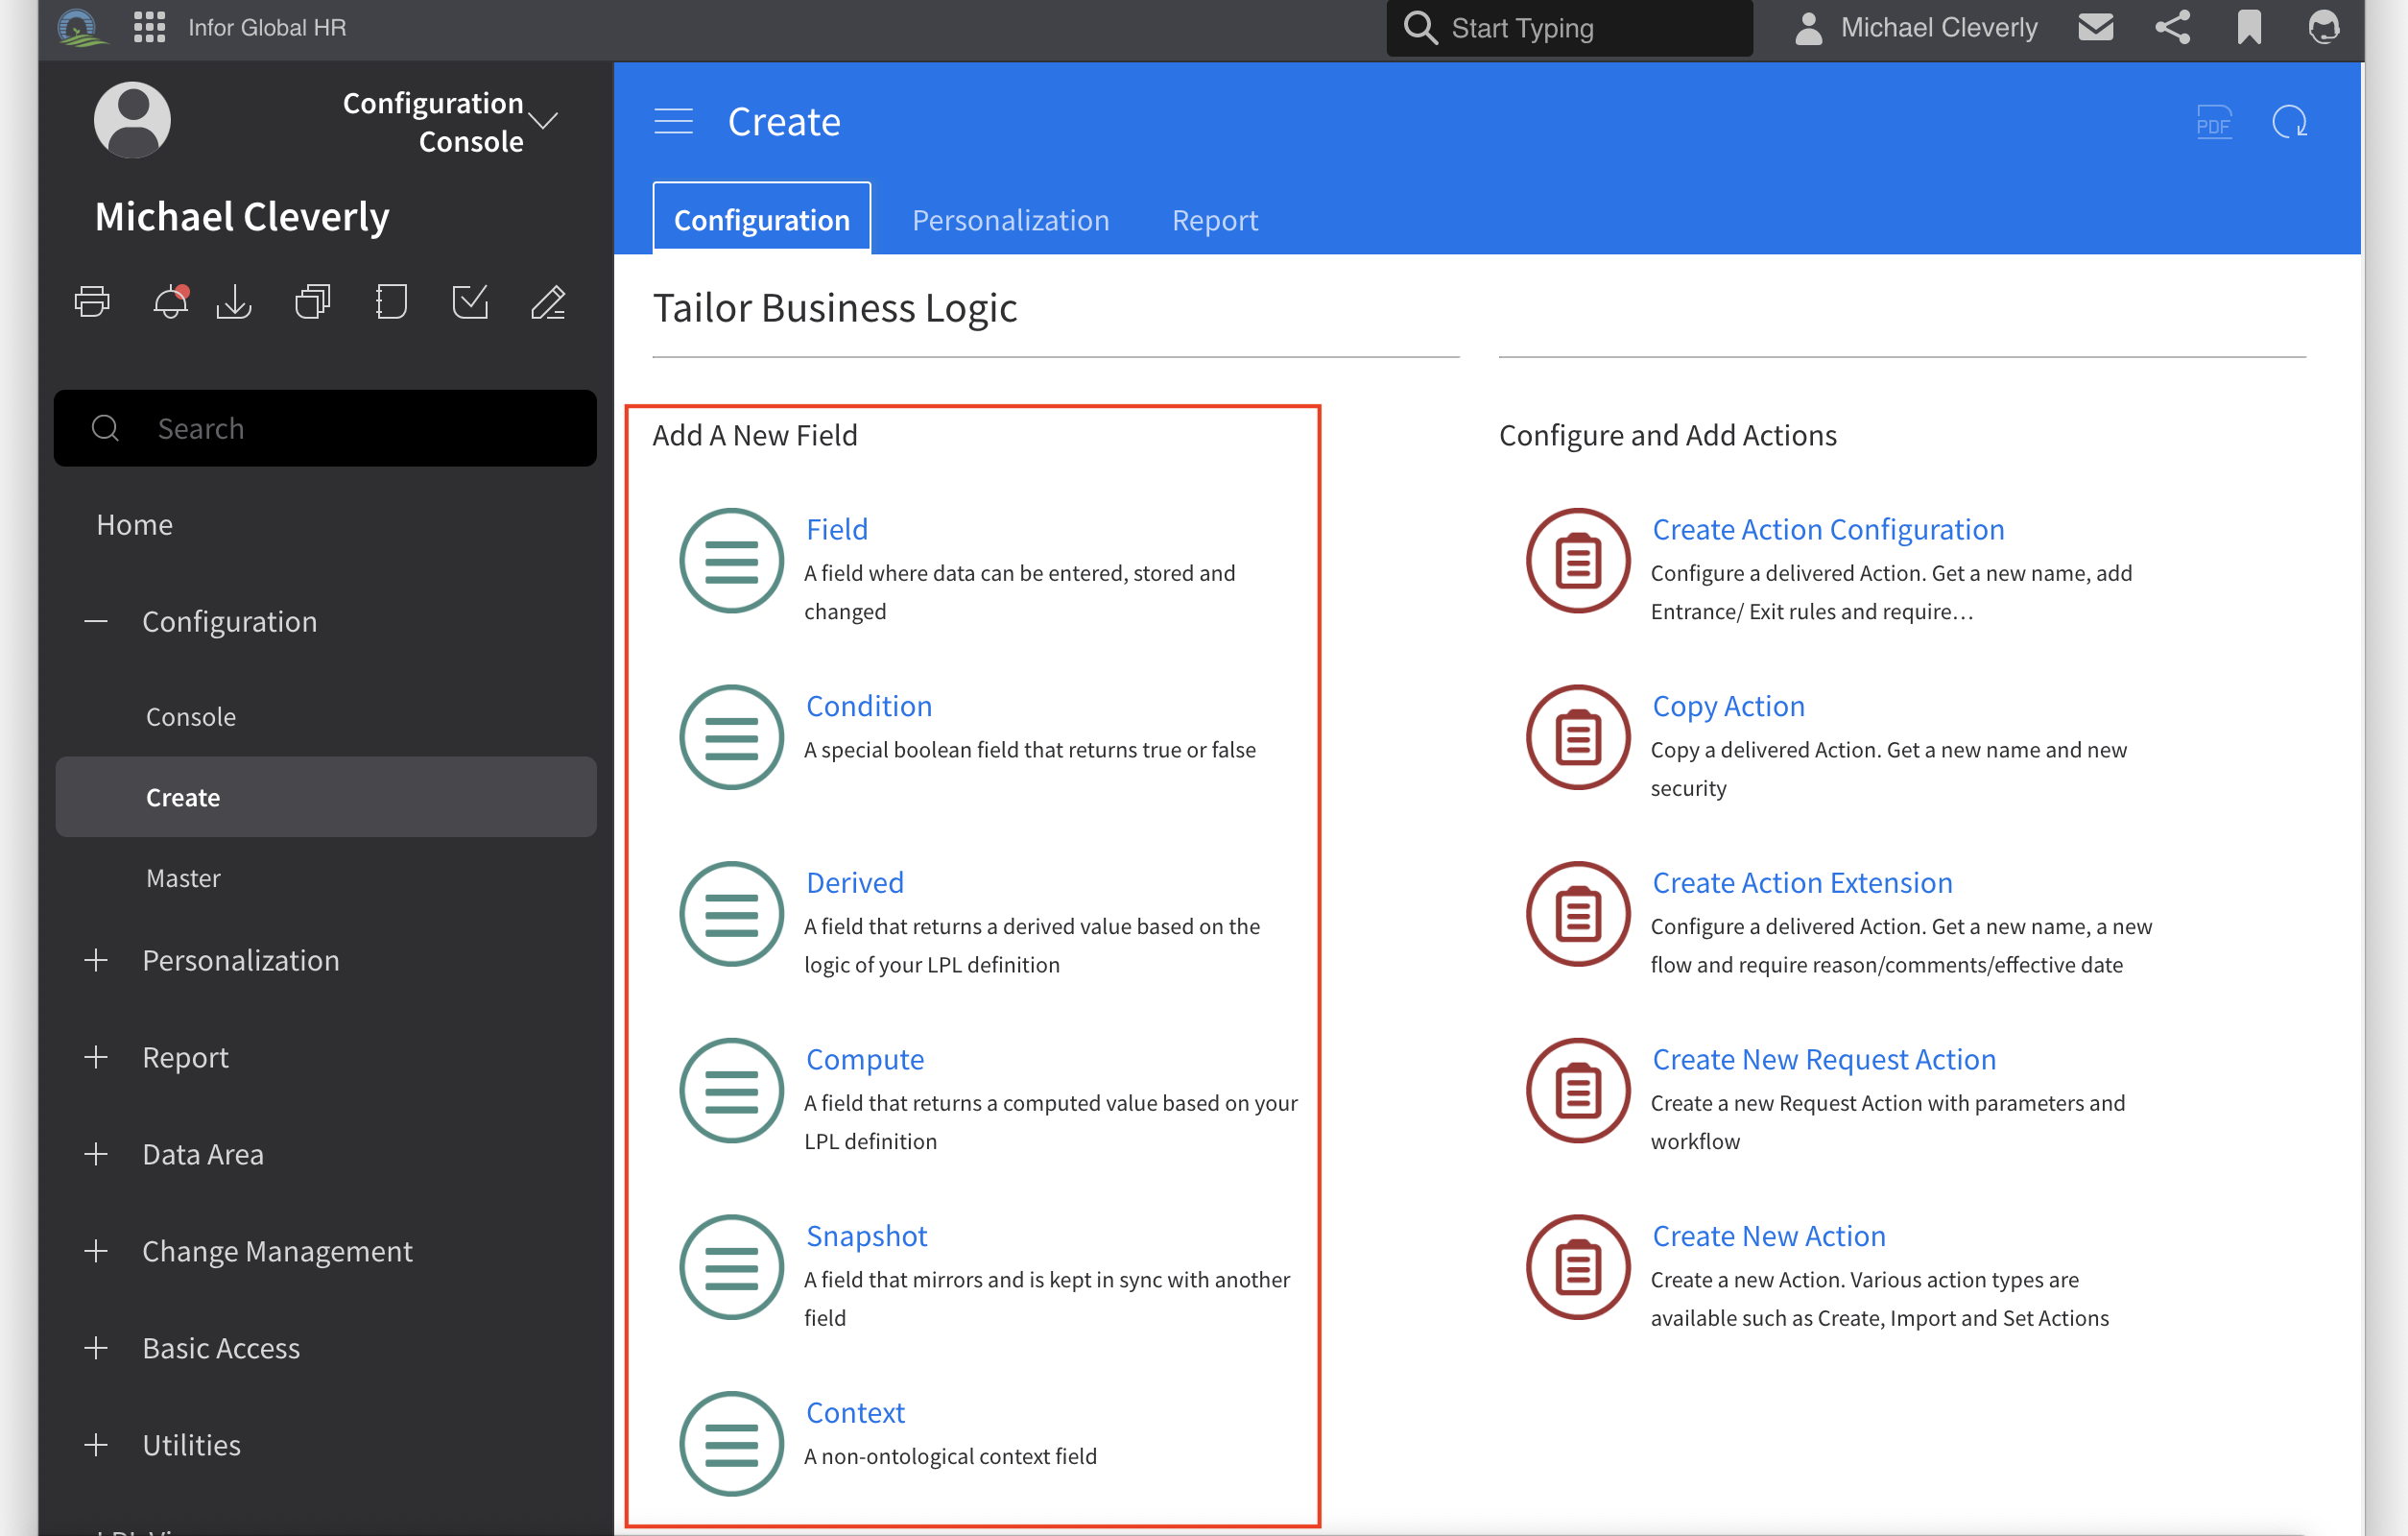Click the red Create Action Extension clipboard icon
The height and width of the screenshot is (1536, 2408).
tap(1578, 914)
